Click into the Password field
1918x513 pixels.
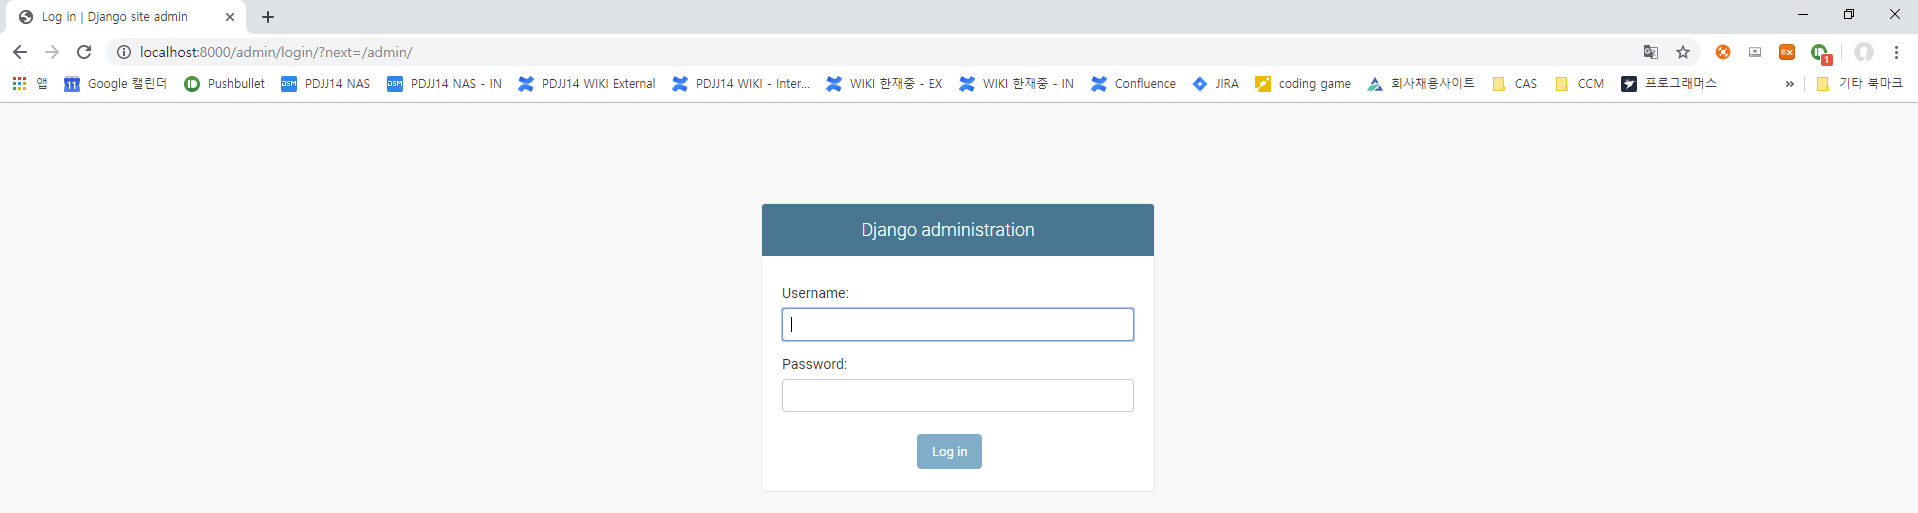coord(957,396)
